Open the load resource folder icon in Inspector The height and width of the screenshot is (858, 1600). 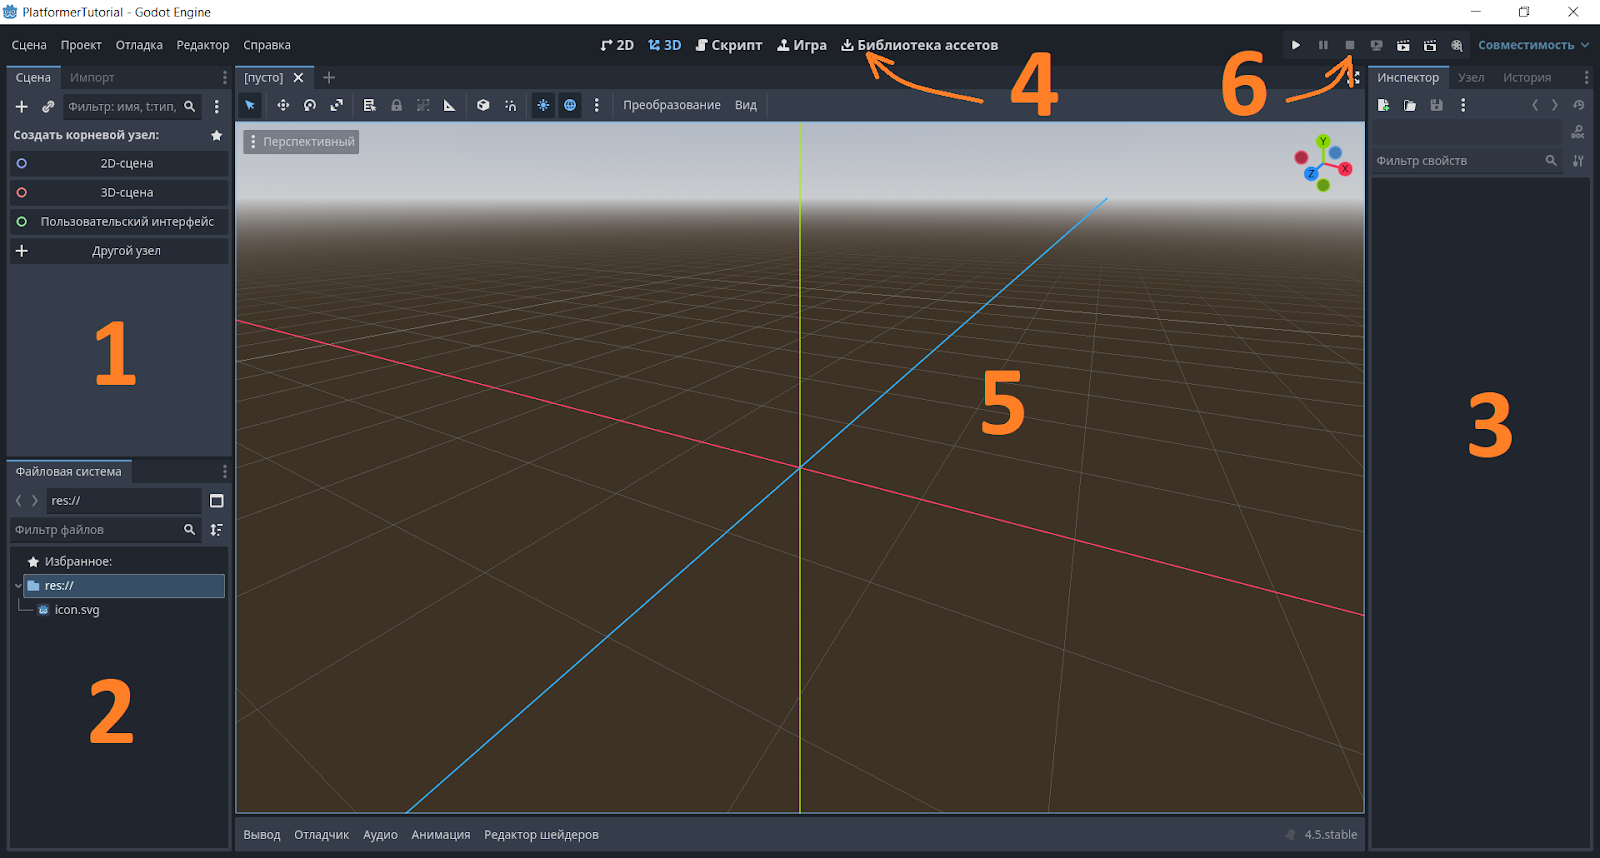(1410, 105)
